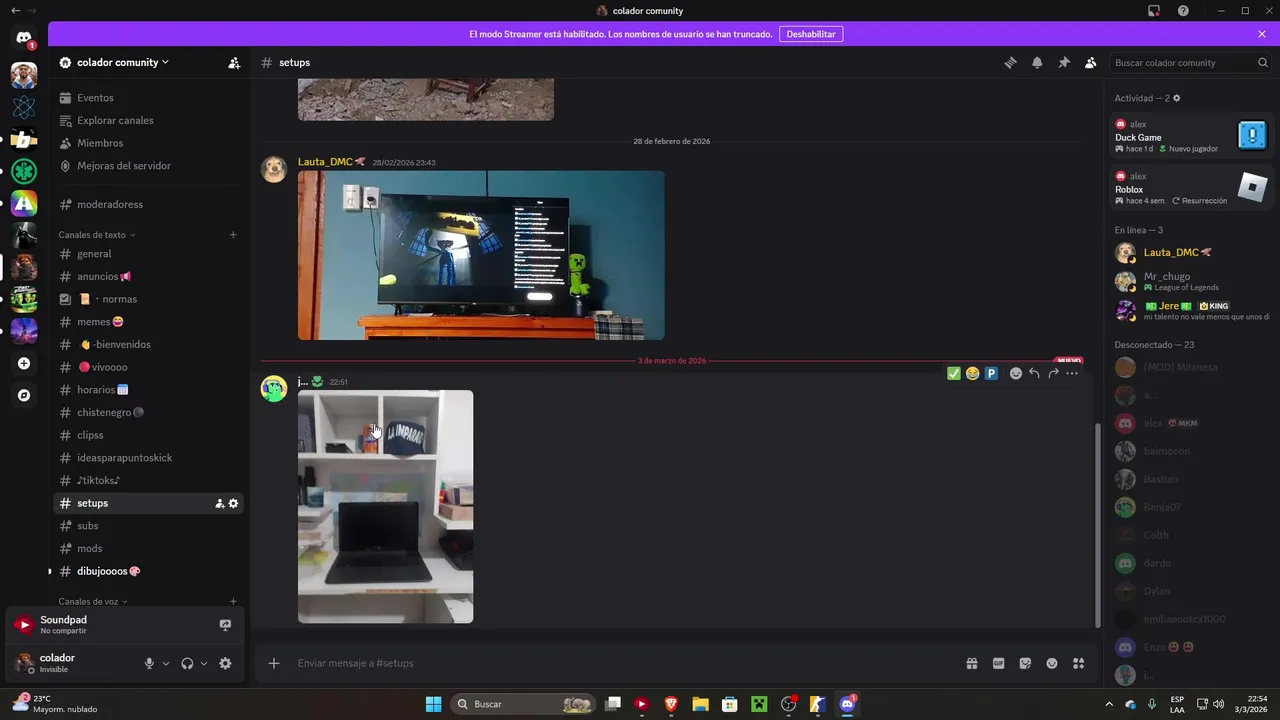Add the green checkmark reaction
This screenshot has width=1280, height=720.
[x=953, y=373]
